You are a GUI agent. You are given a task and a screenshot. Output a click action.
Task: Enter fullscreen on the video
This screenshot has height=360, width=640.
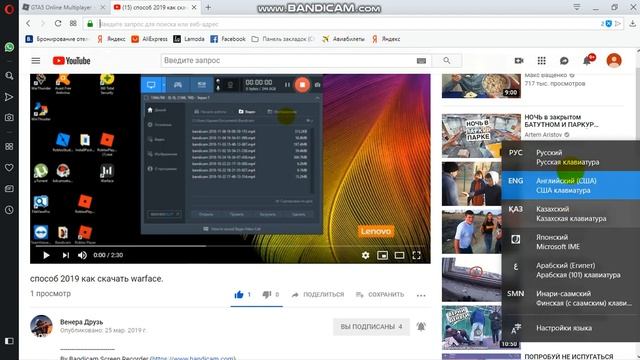pyautogui.click(x=416, y=255)
